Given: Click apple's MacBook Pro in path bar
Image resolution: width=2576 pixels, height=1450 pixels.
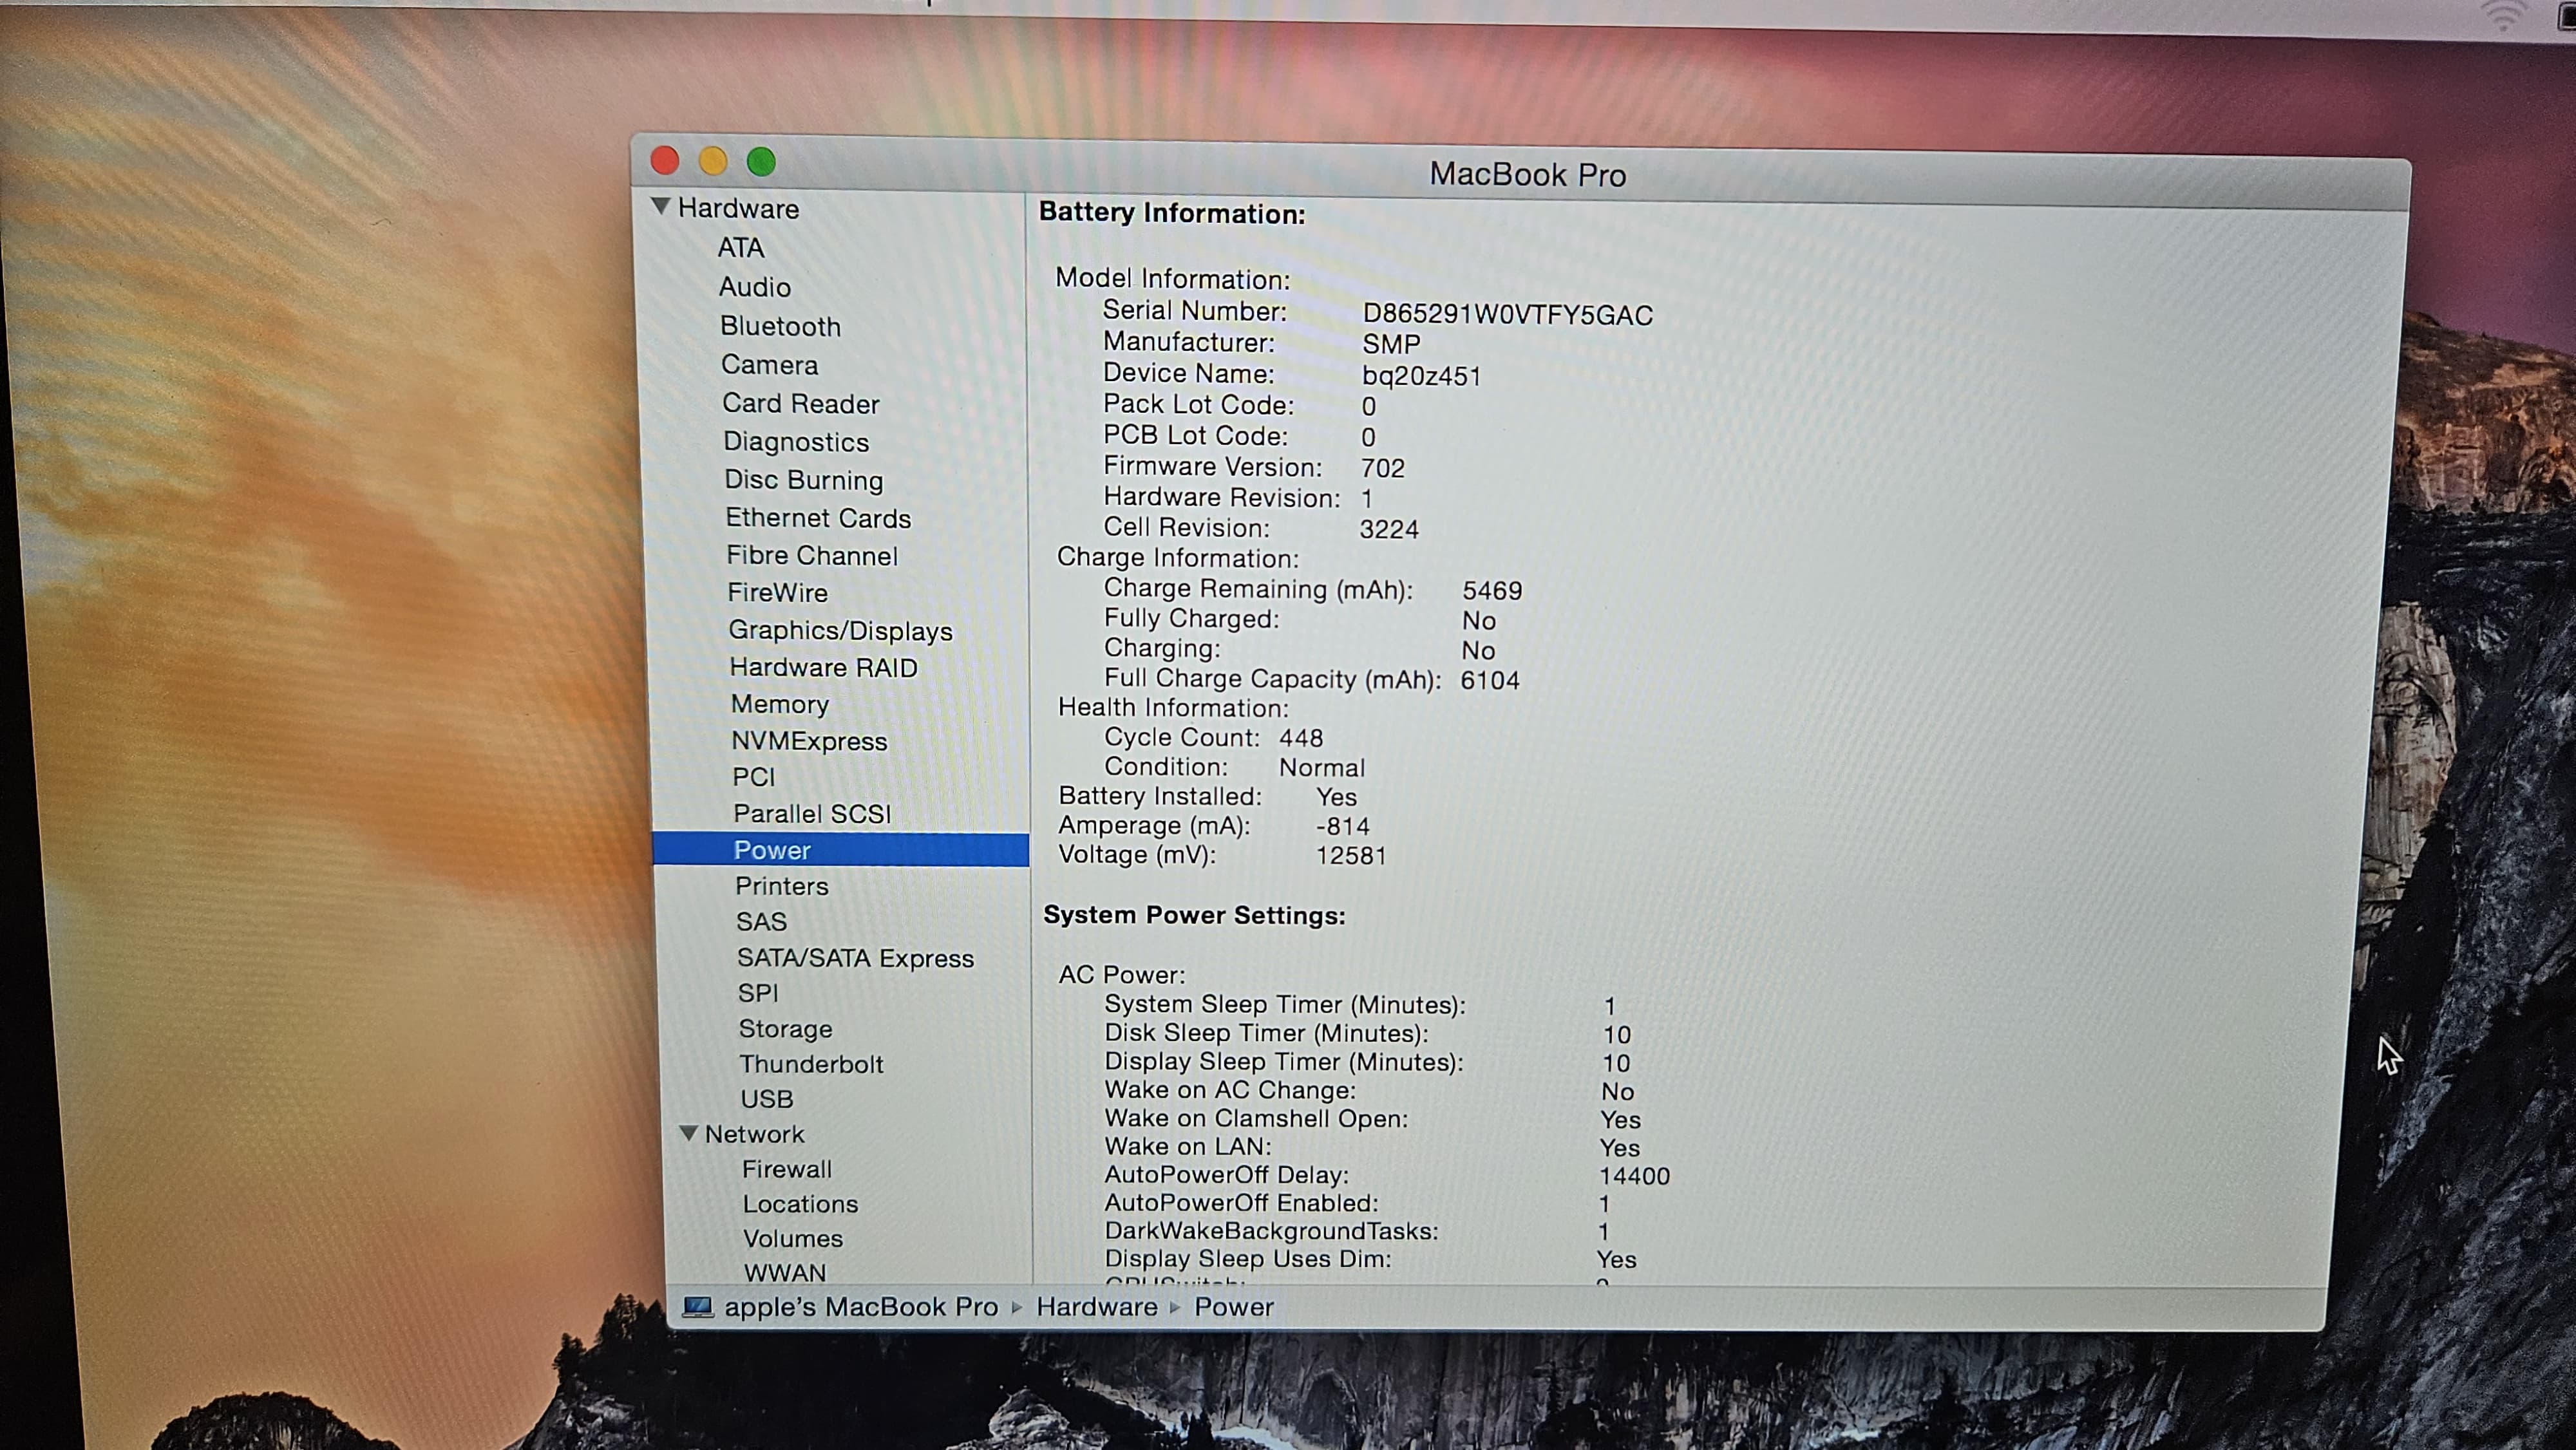Looking at the screenshot, I should pyautogui.click(x=861, y=1307).
